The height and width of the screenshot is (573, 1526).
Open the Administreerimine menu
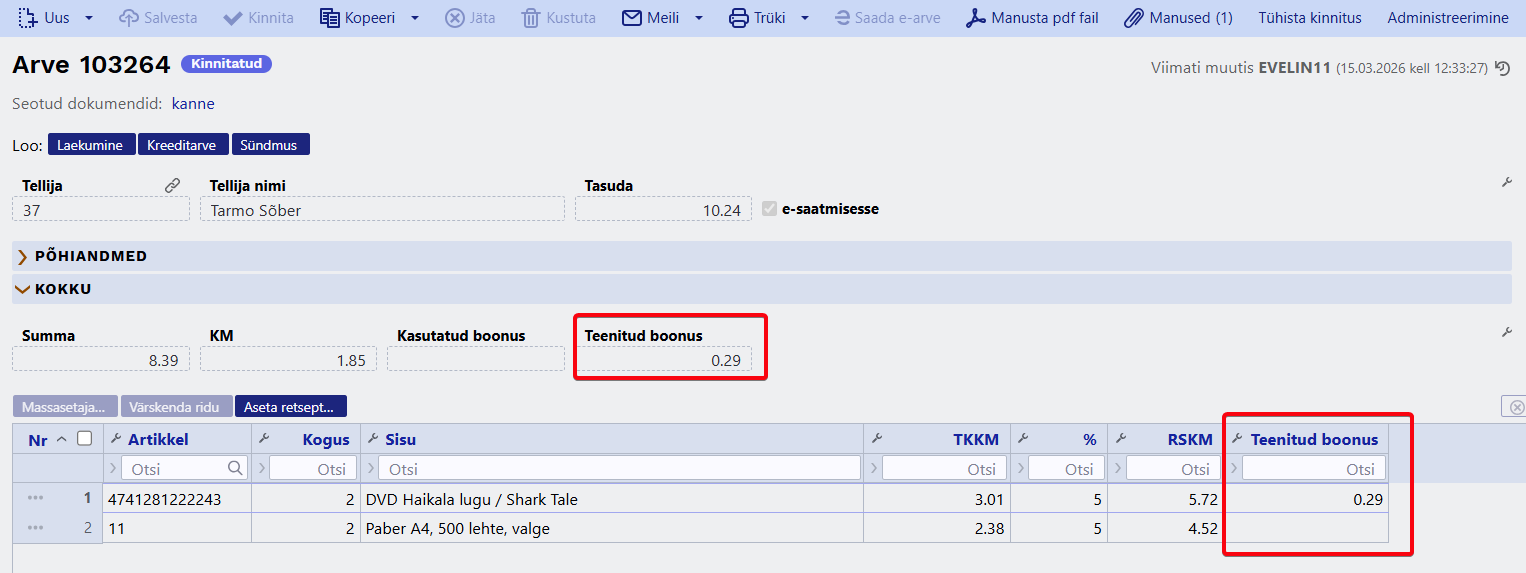[x=1447, y=18]
